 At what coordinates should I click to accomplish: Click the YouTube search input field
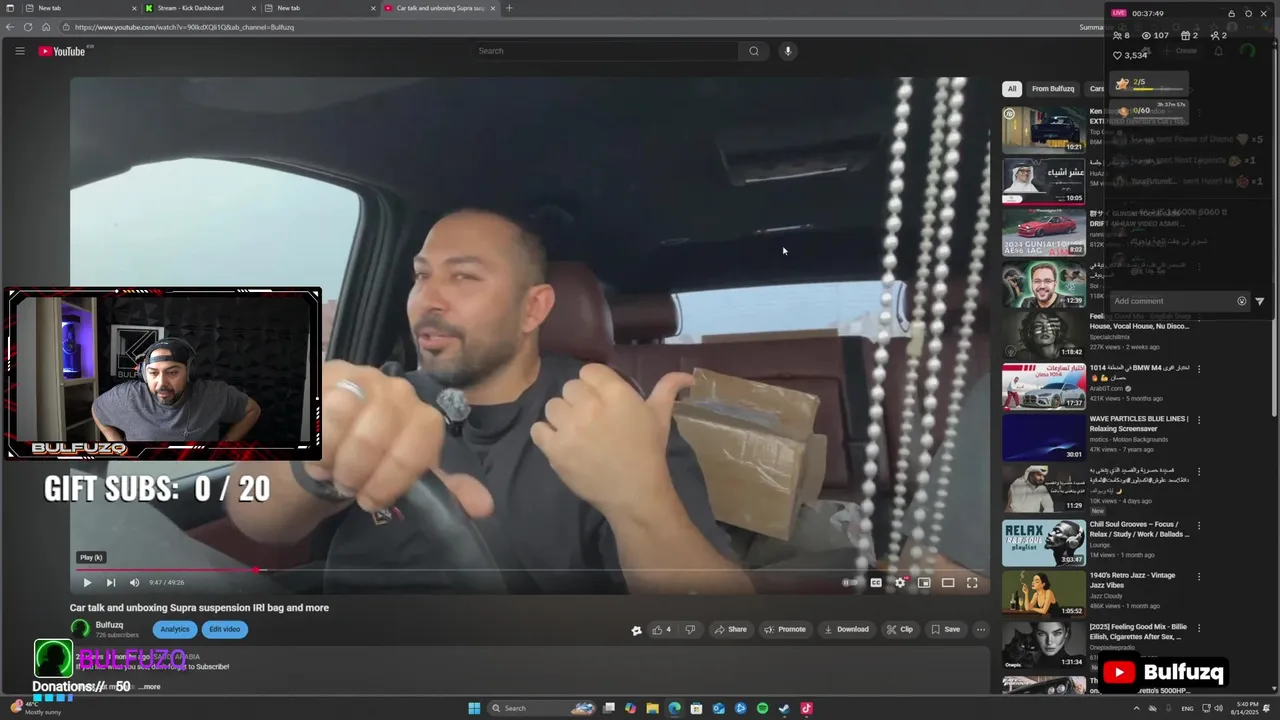(607, 51)
